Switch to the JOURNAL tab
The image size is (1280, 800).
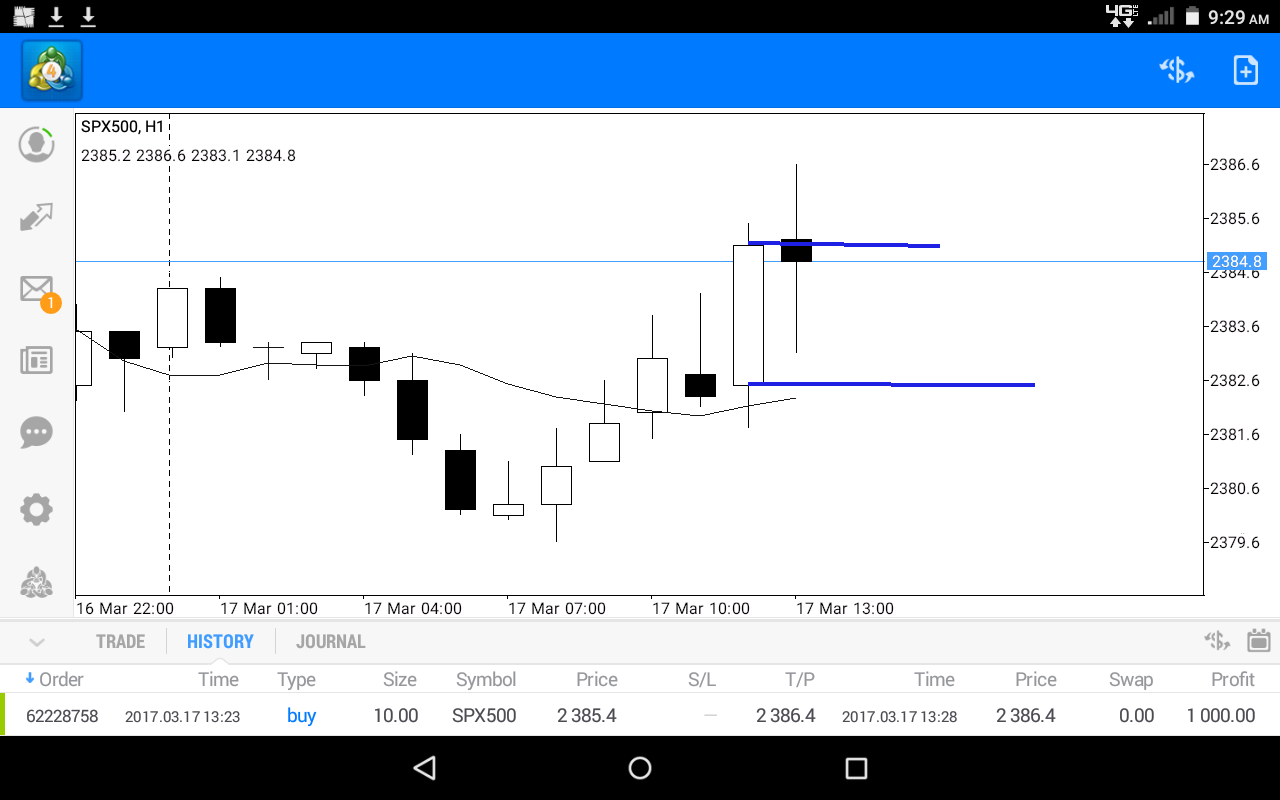pyautogui.click(x=330, y=642)
